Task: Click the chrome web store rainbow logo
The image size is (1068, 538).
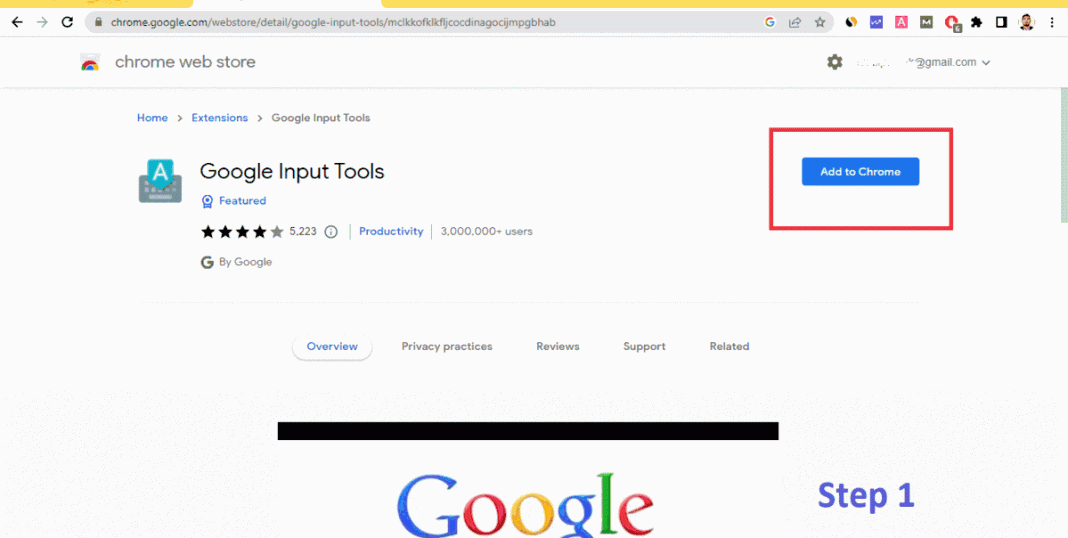Action: pyautogui.click(x=89, y=62)
